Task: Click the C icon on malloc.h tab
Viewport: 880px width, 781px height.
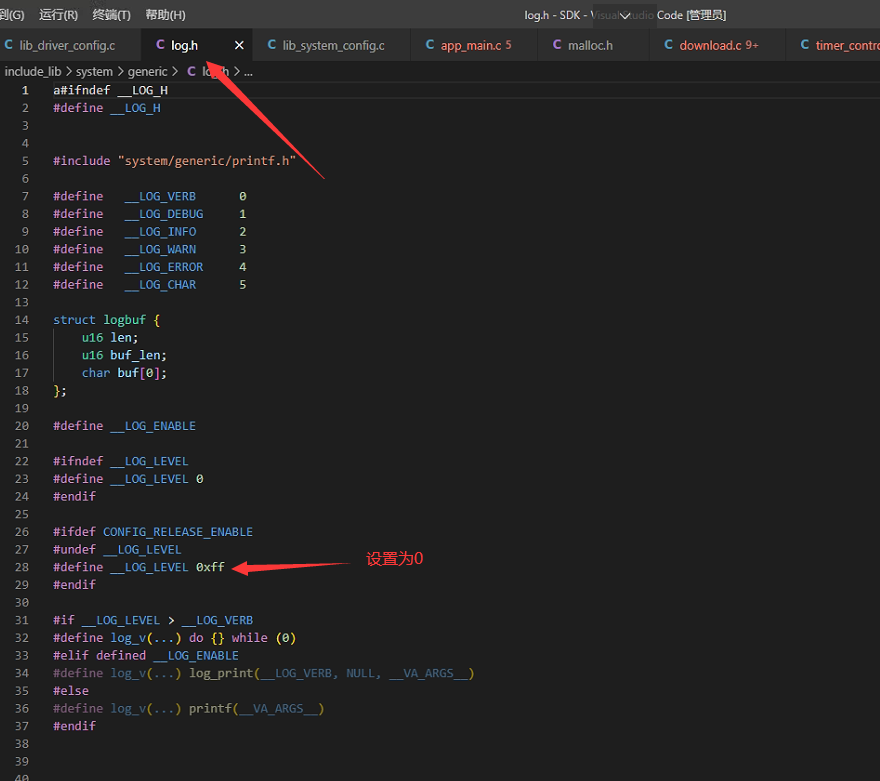Action: (x=557, y=45)
